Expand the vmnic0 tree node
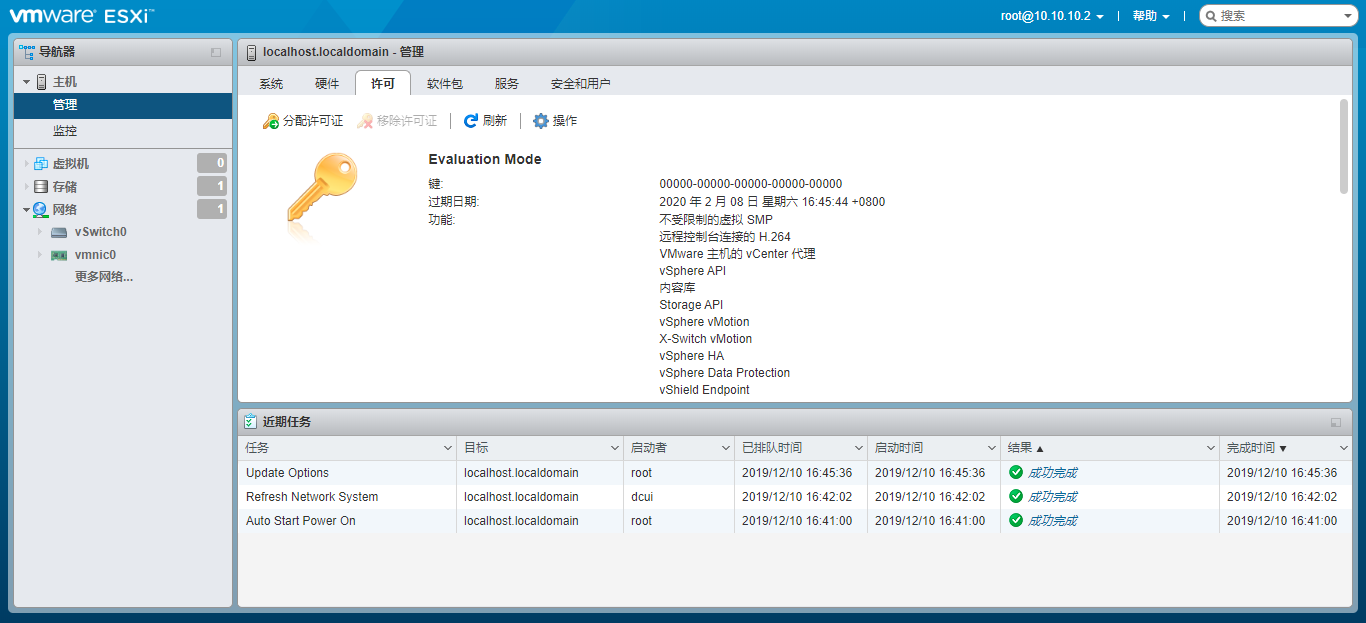The width and height of the screenshot is (1366, 623). point(41,255)
